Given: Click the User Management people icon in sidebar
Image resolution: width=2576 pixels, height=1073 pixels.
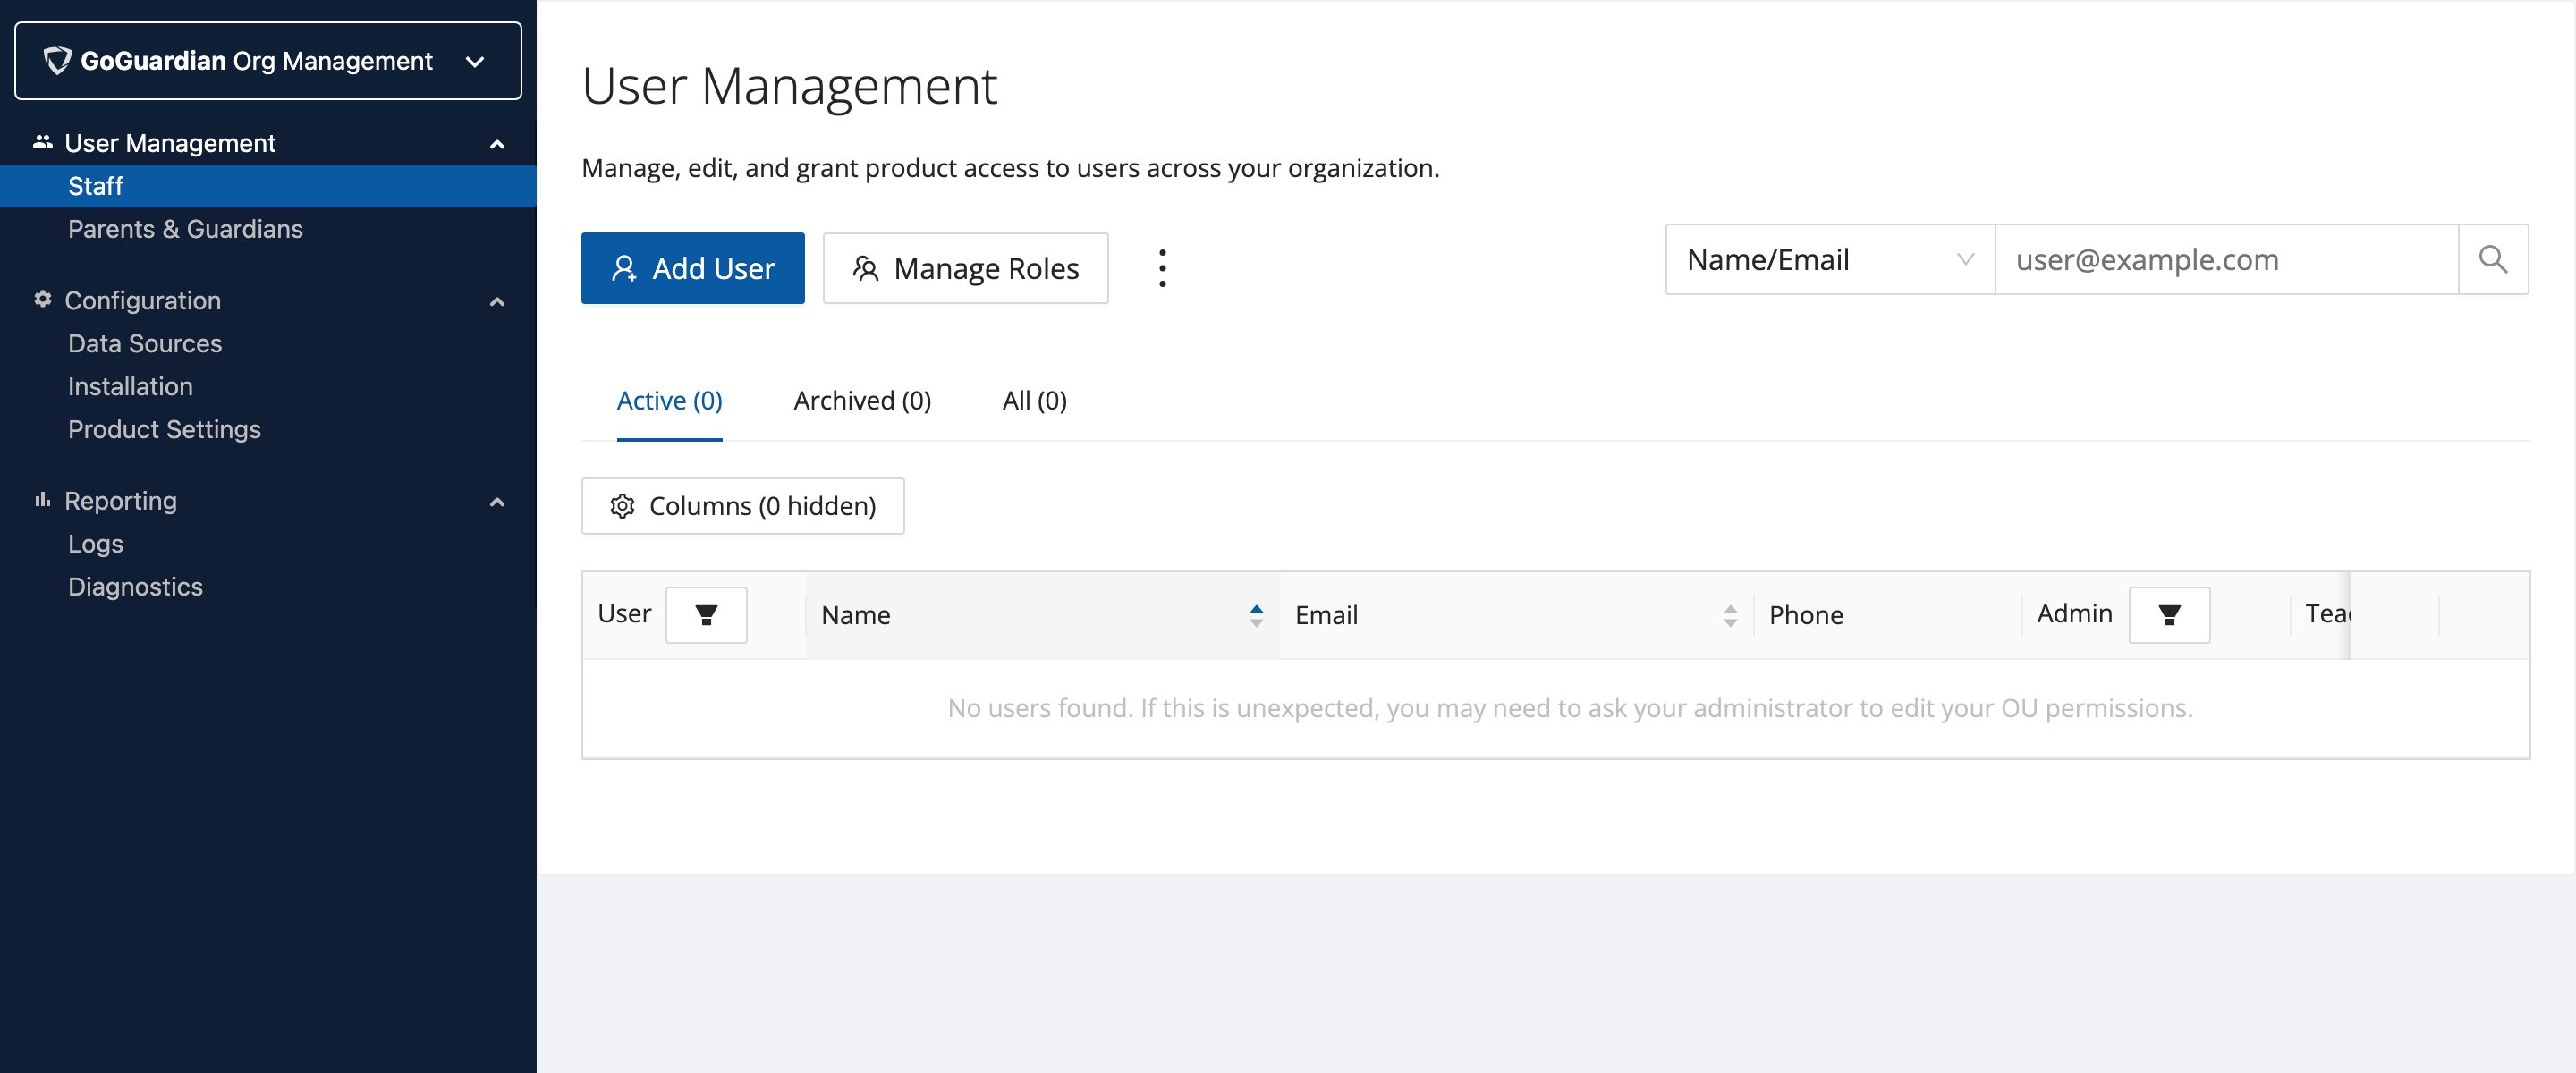Looking at the screenshot, I should (x=42, y=142).
